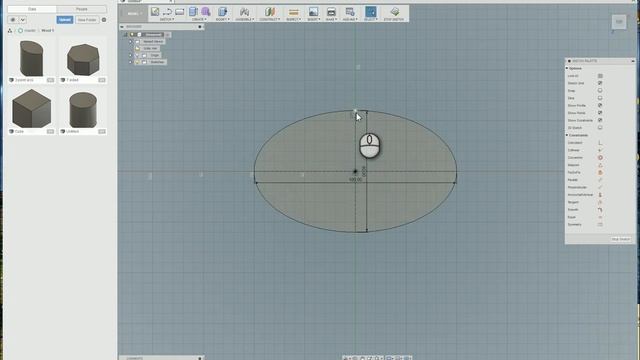Click the Create Sketch icon in toolbar
The image size is (640, 360).
click(155, 12)
